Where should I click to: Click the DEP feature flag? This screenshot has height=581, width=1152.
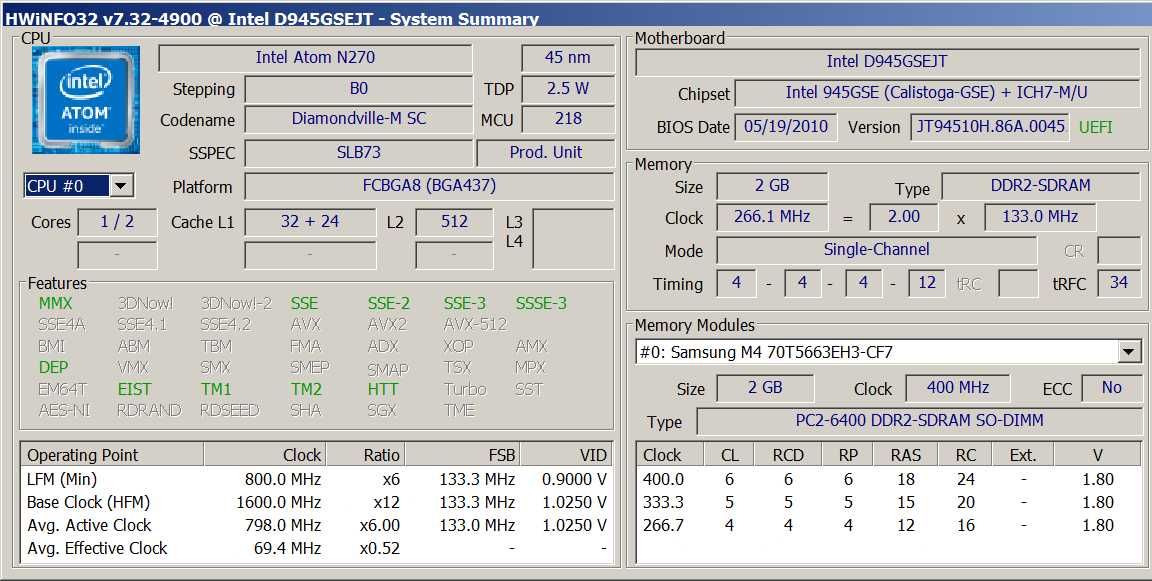coord(53,367)
